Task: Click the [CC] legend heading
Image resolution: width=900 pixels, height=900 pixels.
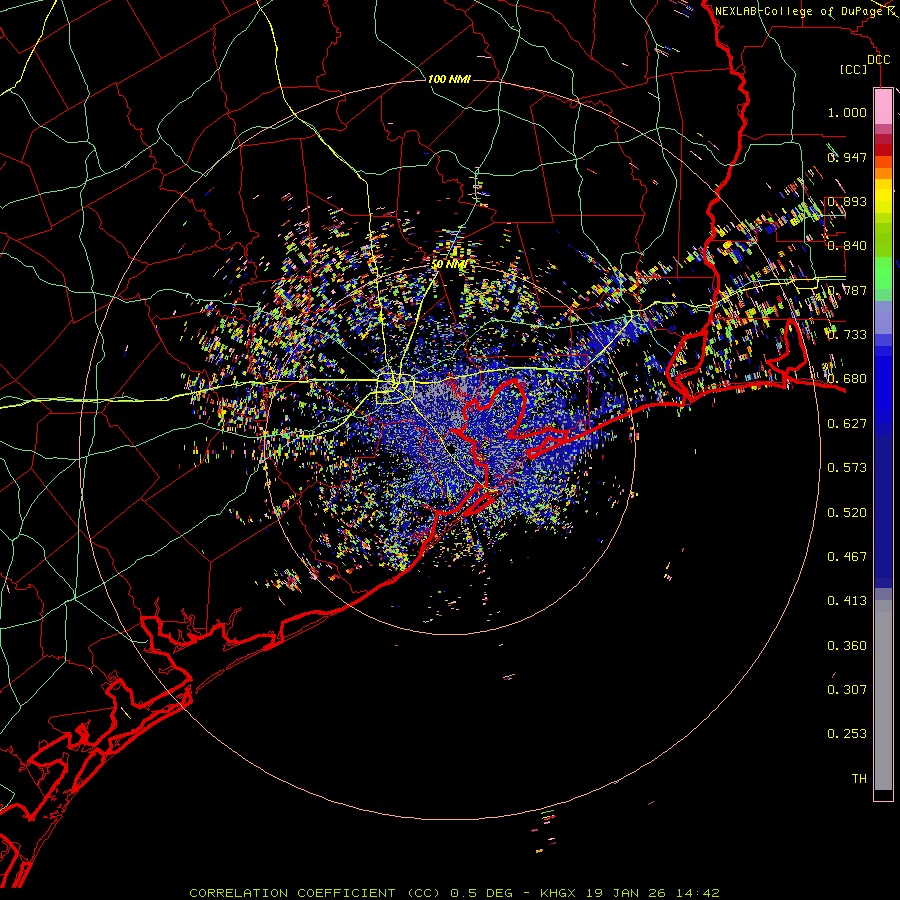Action: coord(854,69)
